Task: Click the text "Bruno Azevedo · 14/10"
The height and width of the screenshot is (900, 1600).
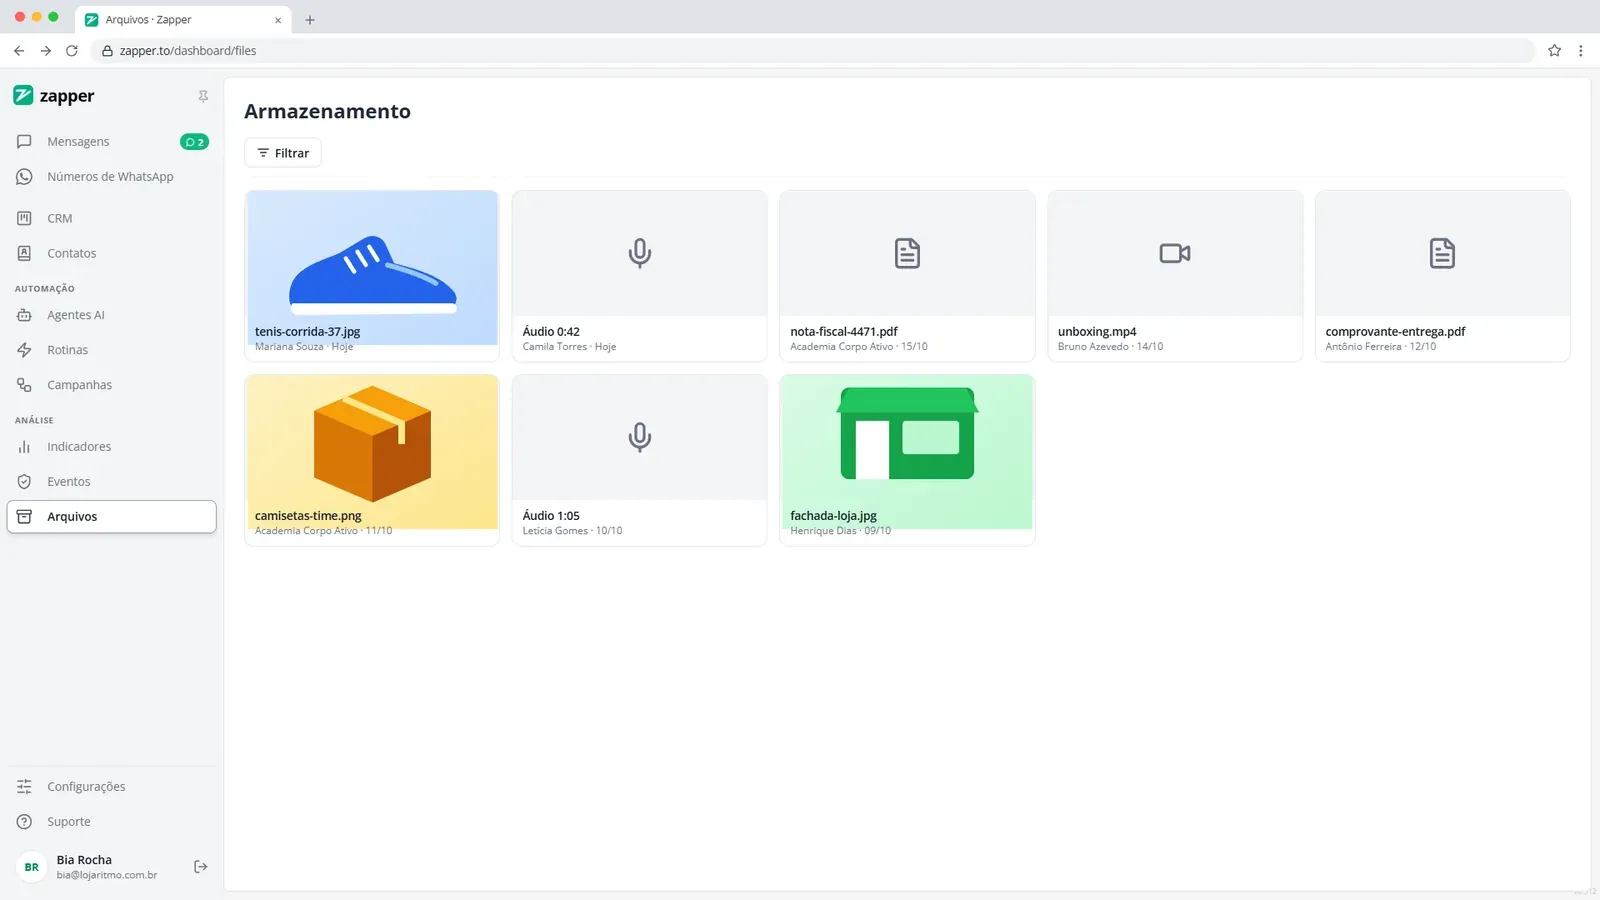Action: (1110, 347)
